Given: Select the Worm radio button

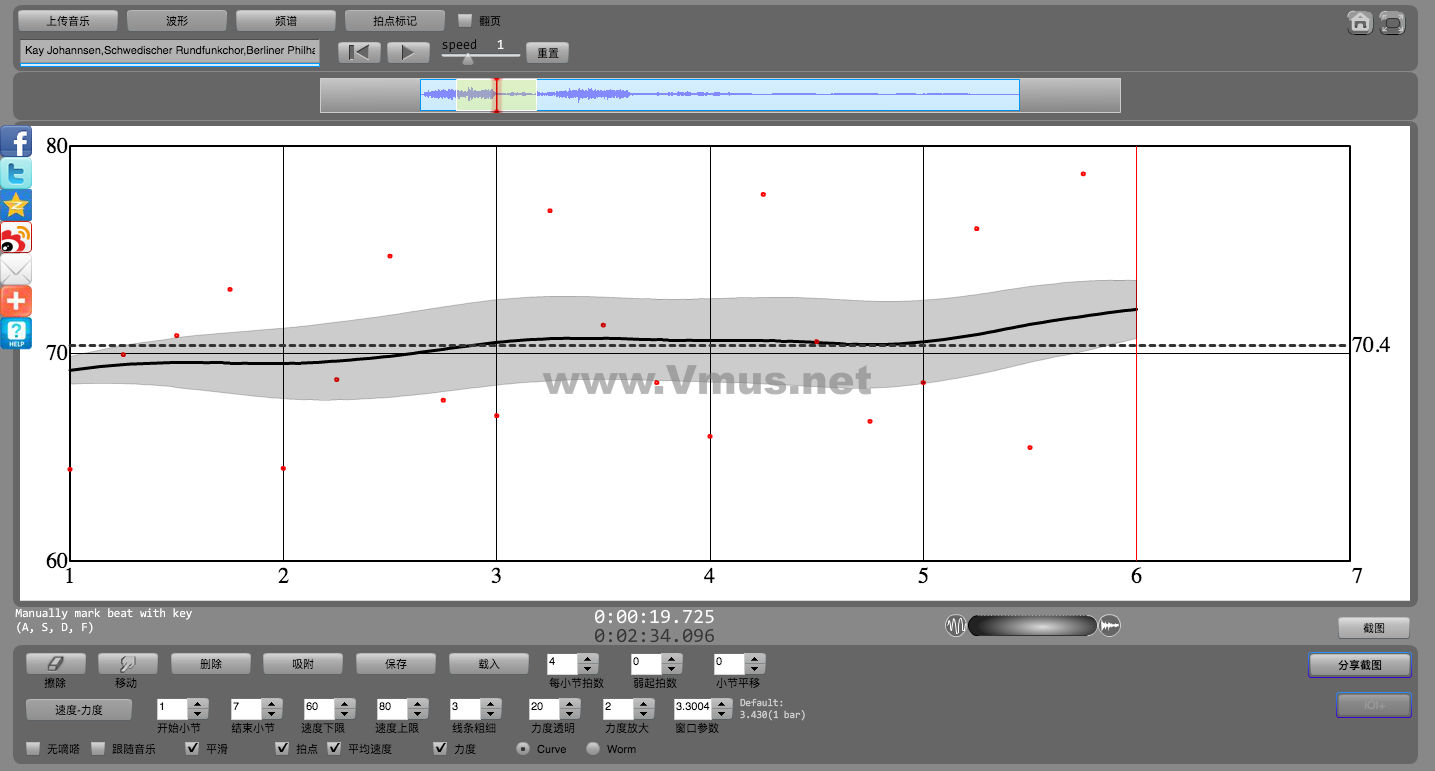Looking at the screenshot, I should [x=593, y=748].
